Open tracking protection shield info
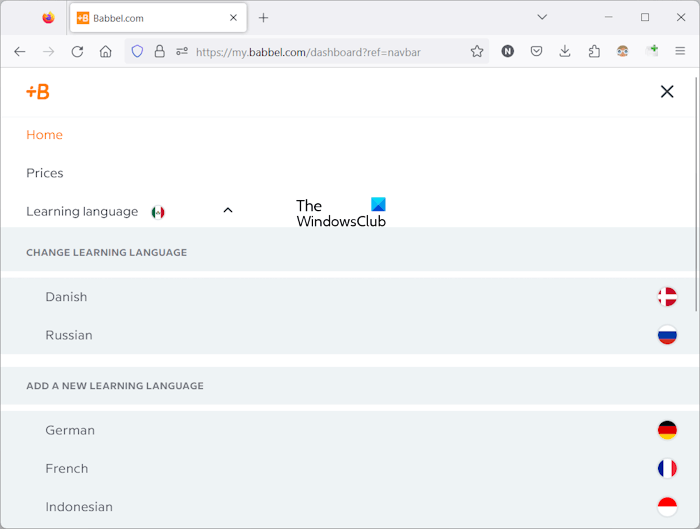700x529 pixels. pos(137,52)
